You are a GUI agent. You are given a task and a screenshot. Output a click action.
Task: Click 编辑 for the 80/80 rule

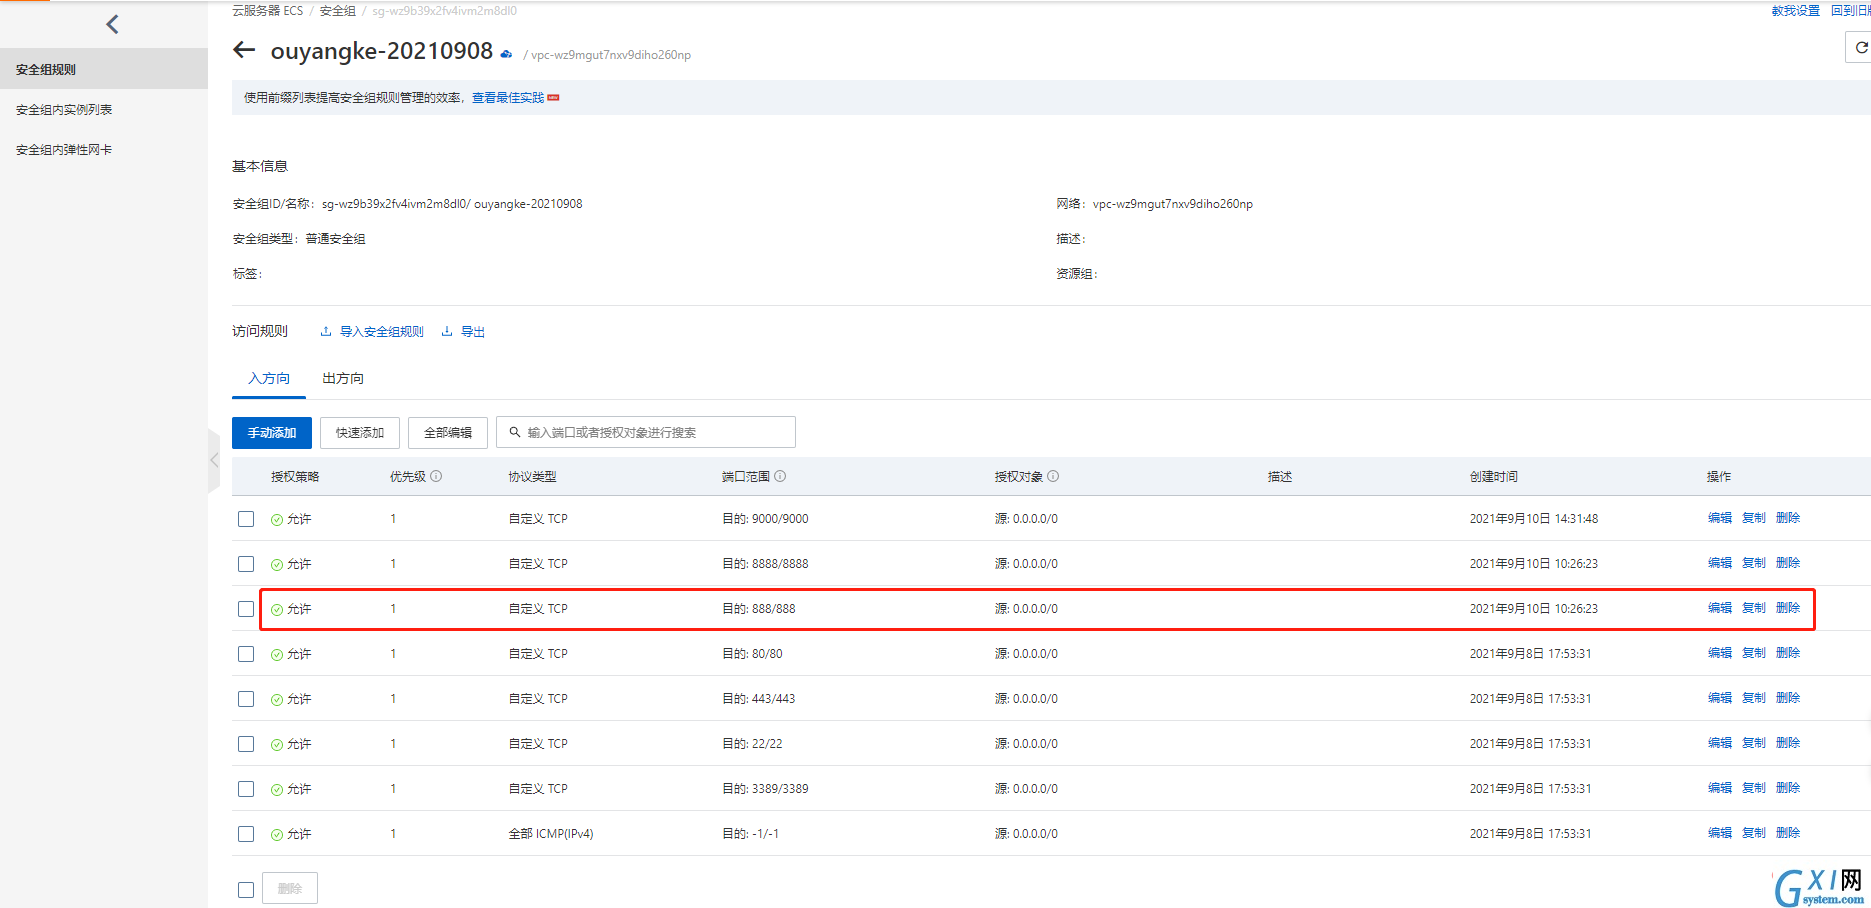(x=1720, y=653)
